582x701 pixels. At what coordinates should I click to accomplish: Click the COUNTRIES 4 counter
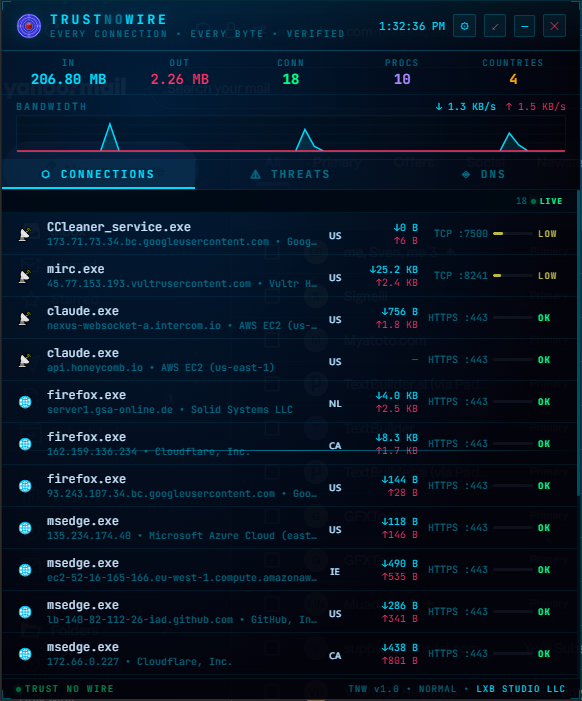[513, 72]
